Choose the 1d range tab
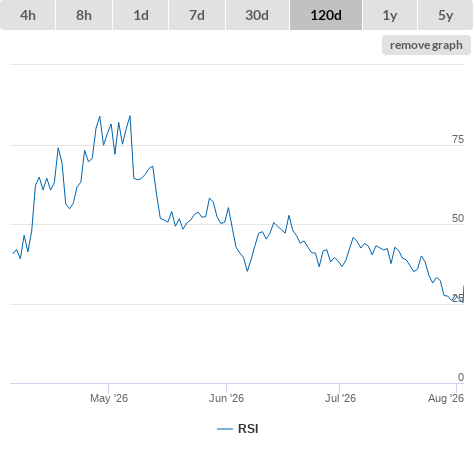 [141, 15]
